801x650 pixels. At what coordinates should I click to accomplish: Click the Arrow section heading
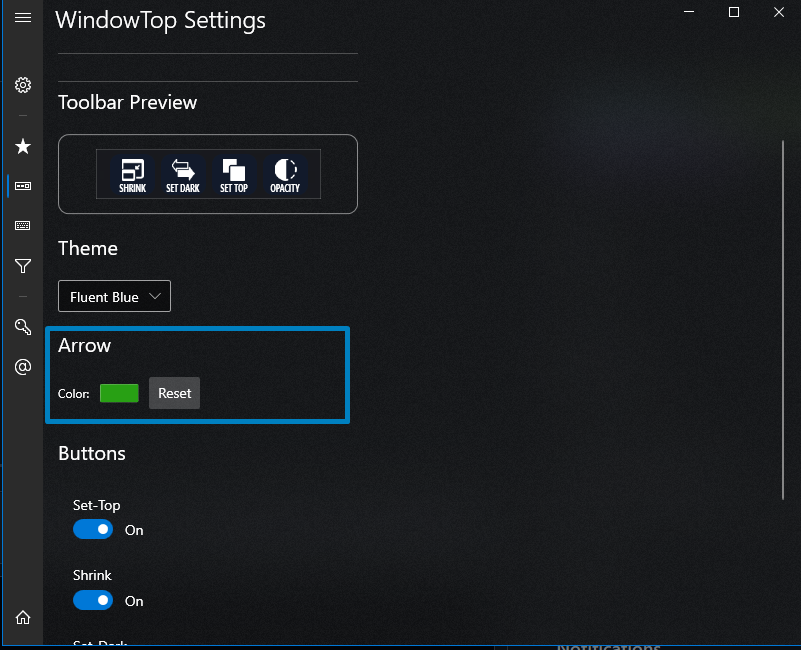[84, 345]
